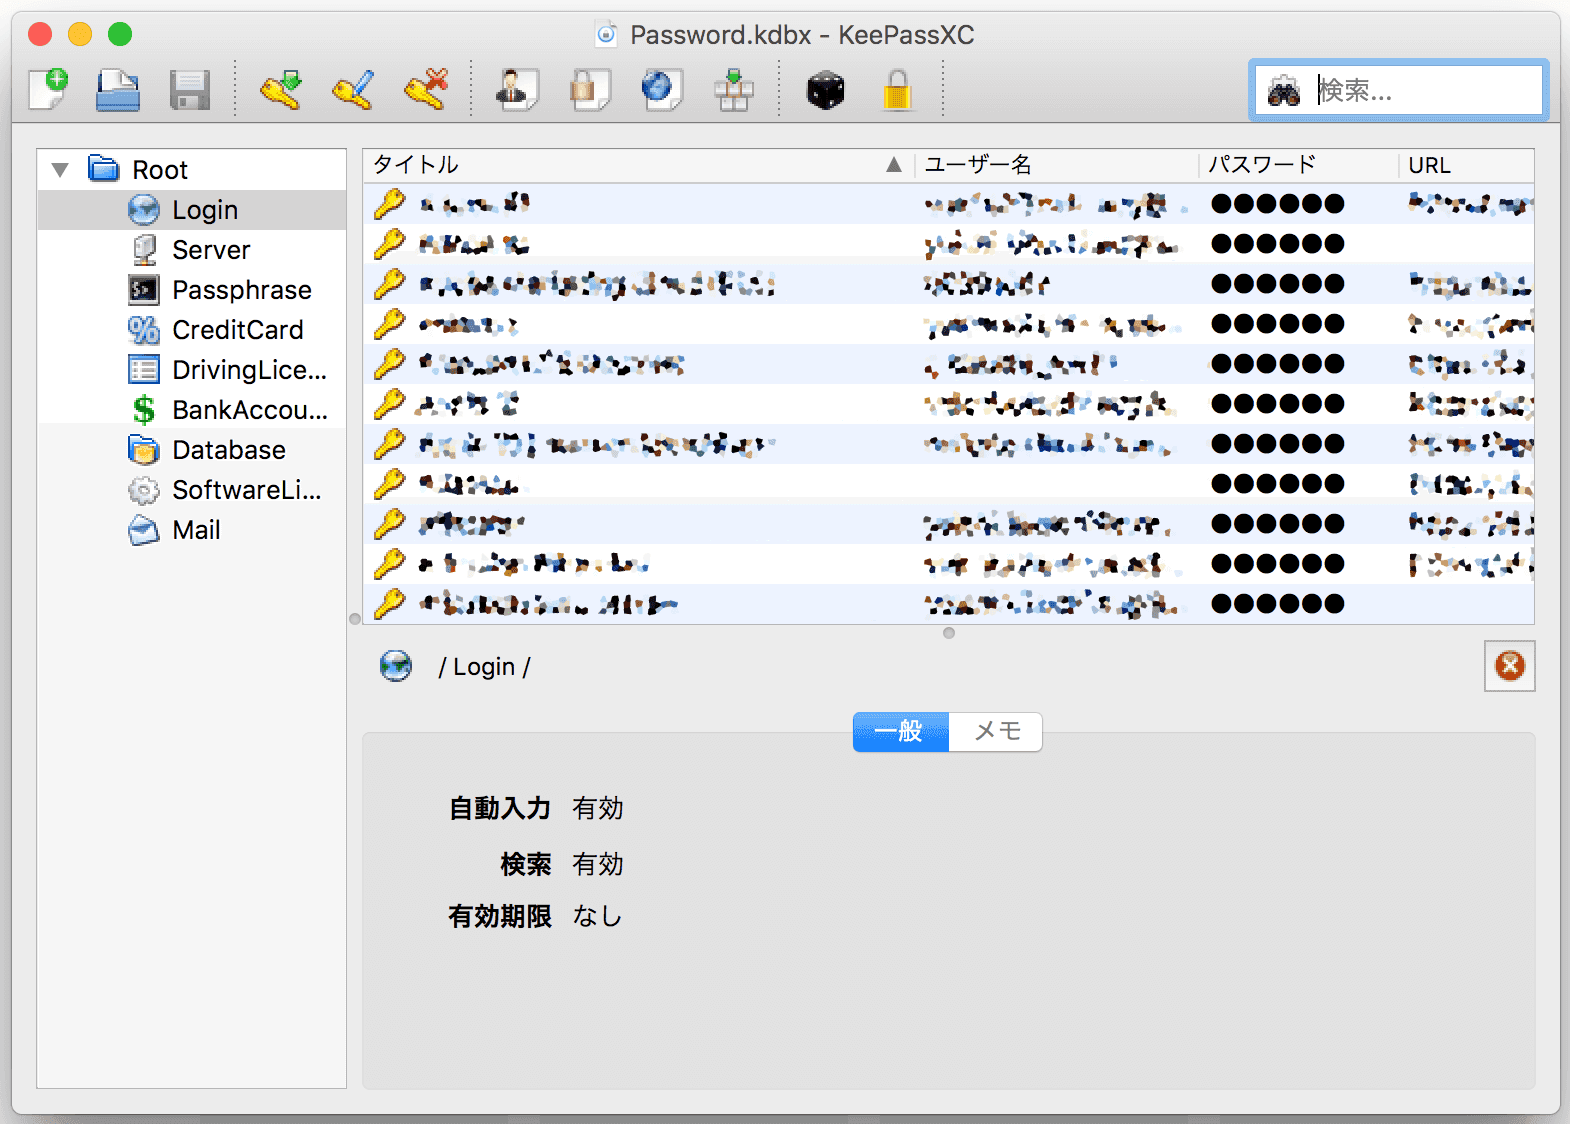Sort entries by the ユーザー名 column
Viewport: 1570px width, 1124px height.
(1055, 165)
